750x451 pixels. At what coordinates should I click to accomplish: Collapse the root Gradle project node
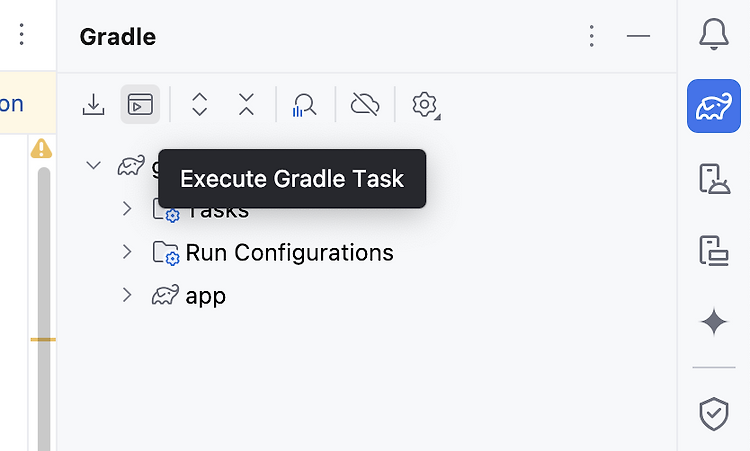pos(93,165)
